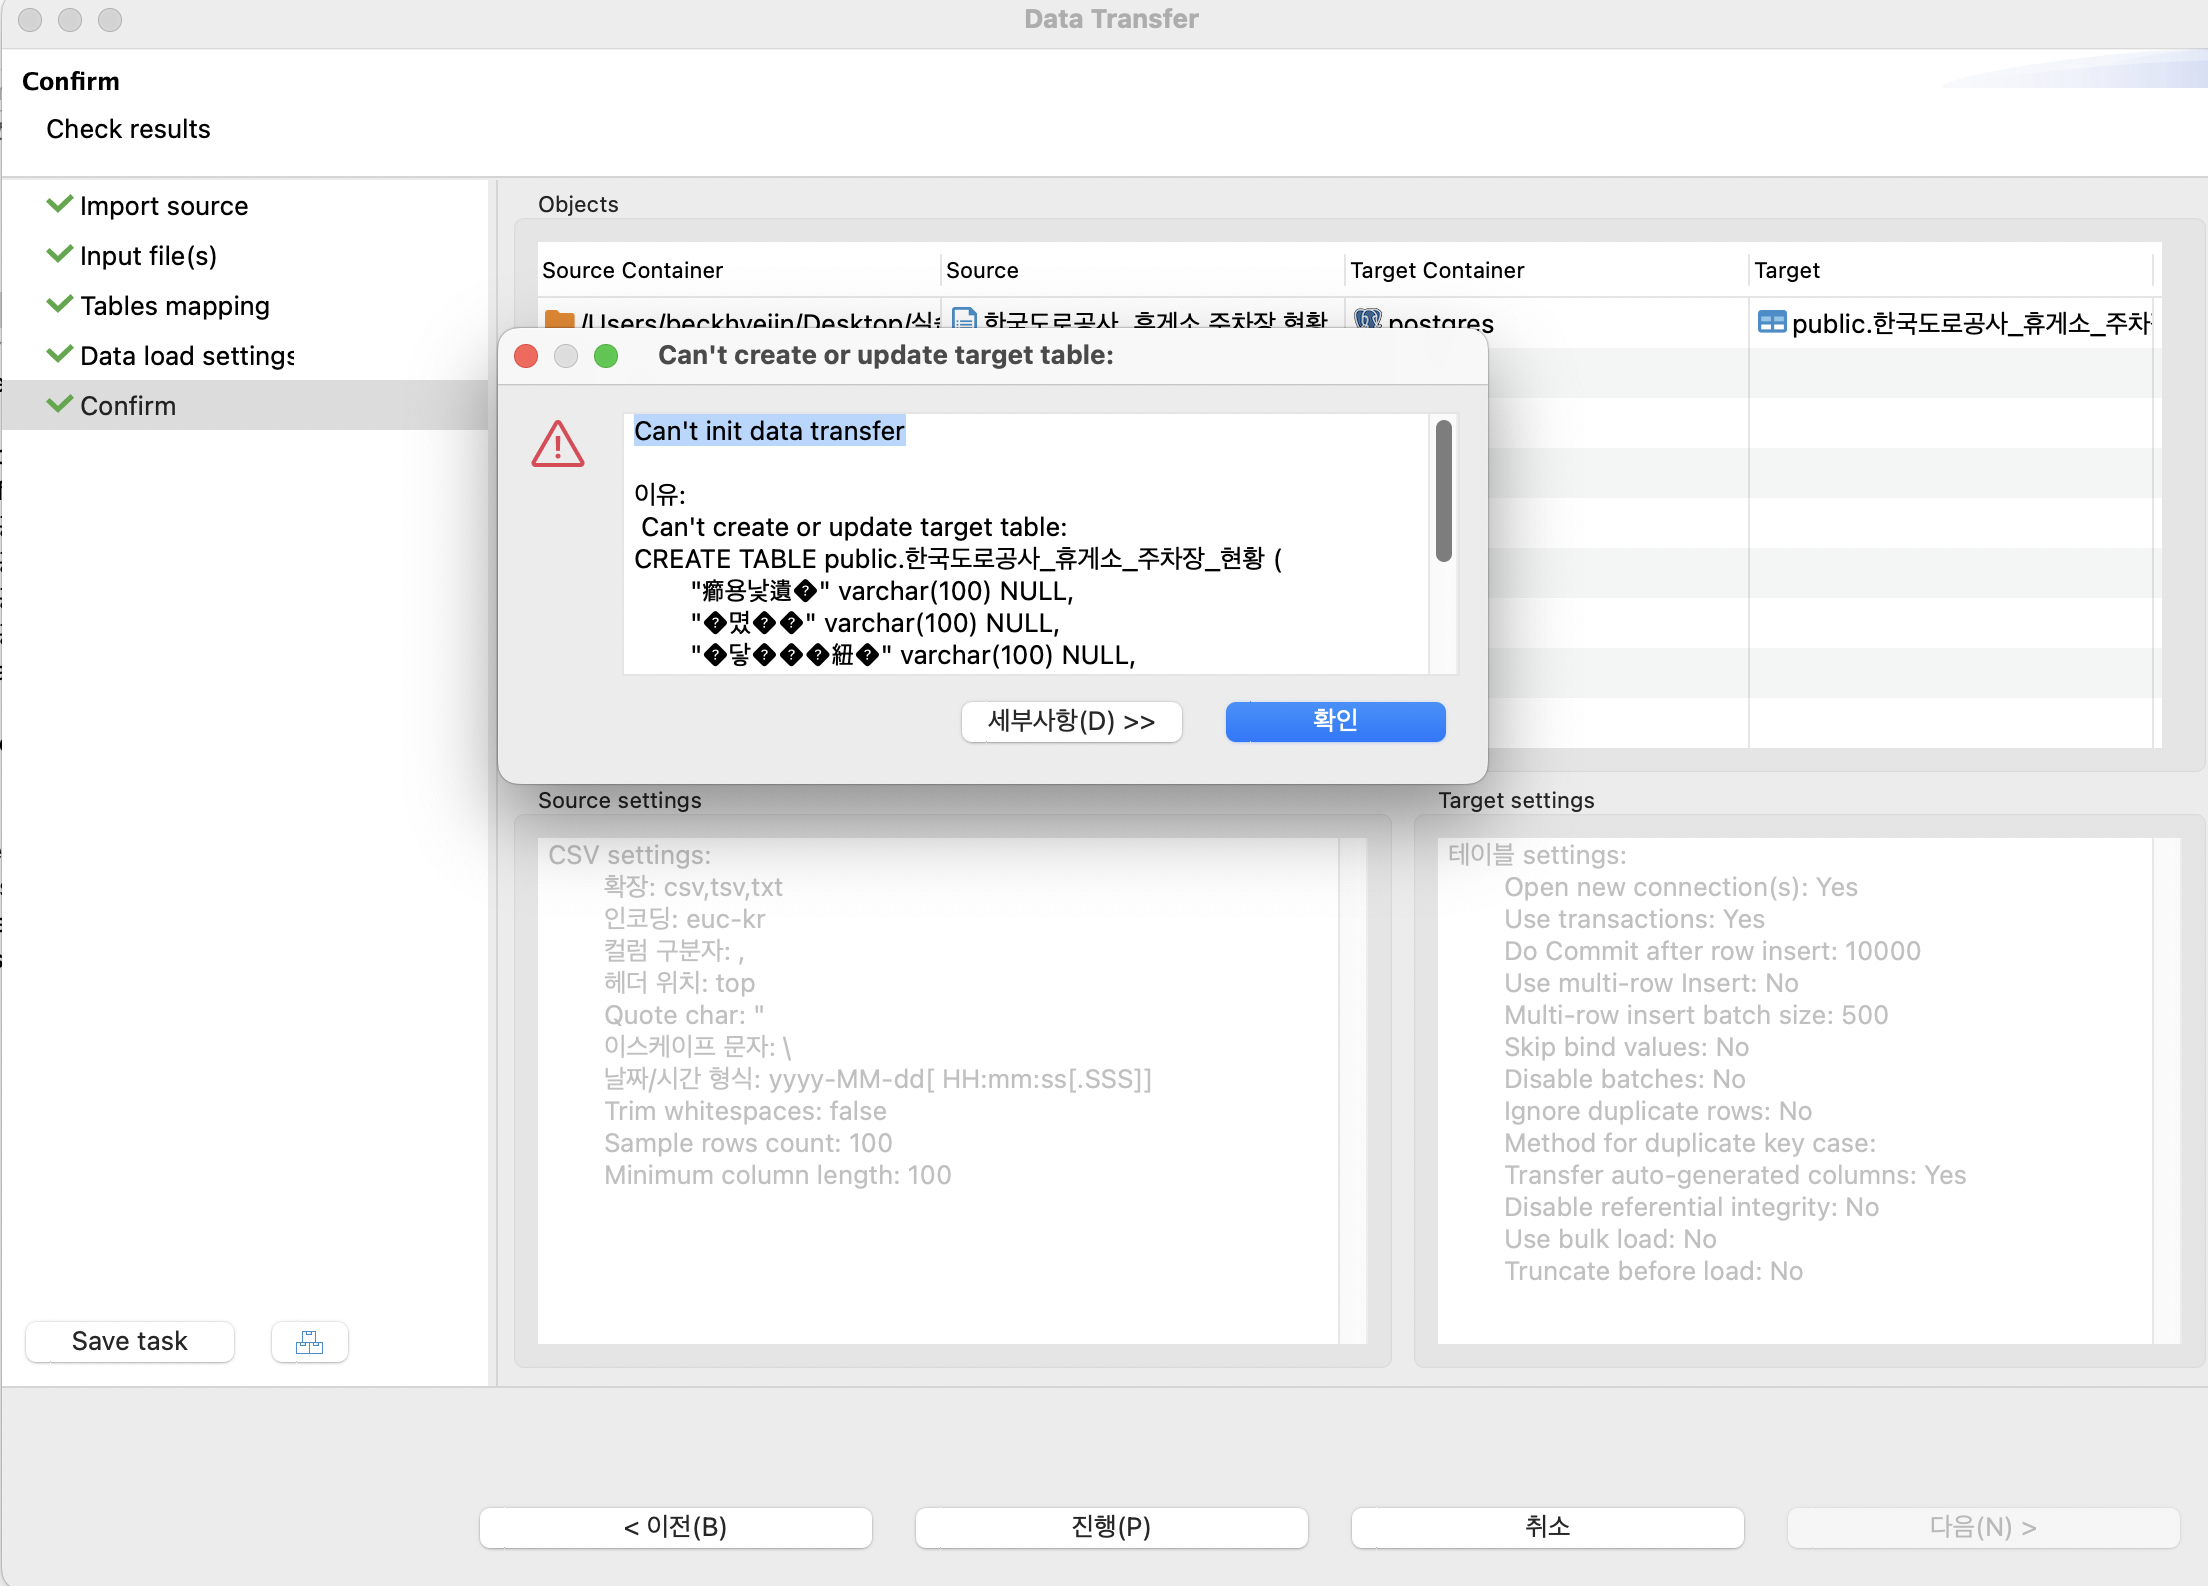Click the table icon in the Target column
Viewport: 2208px width, 1586px height.
point(1772,322)
